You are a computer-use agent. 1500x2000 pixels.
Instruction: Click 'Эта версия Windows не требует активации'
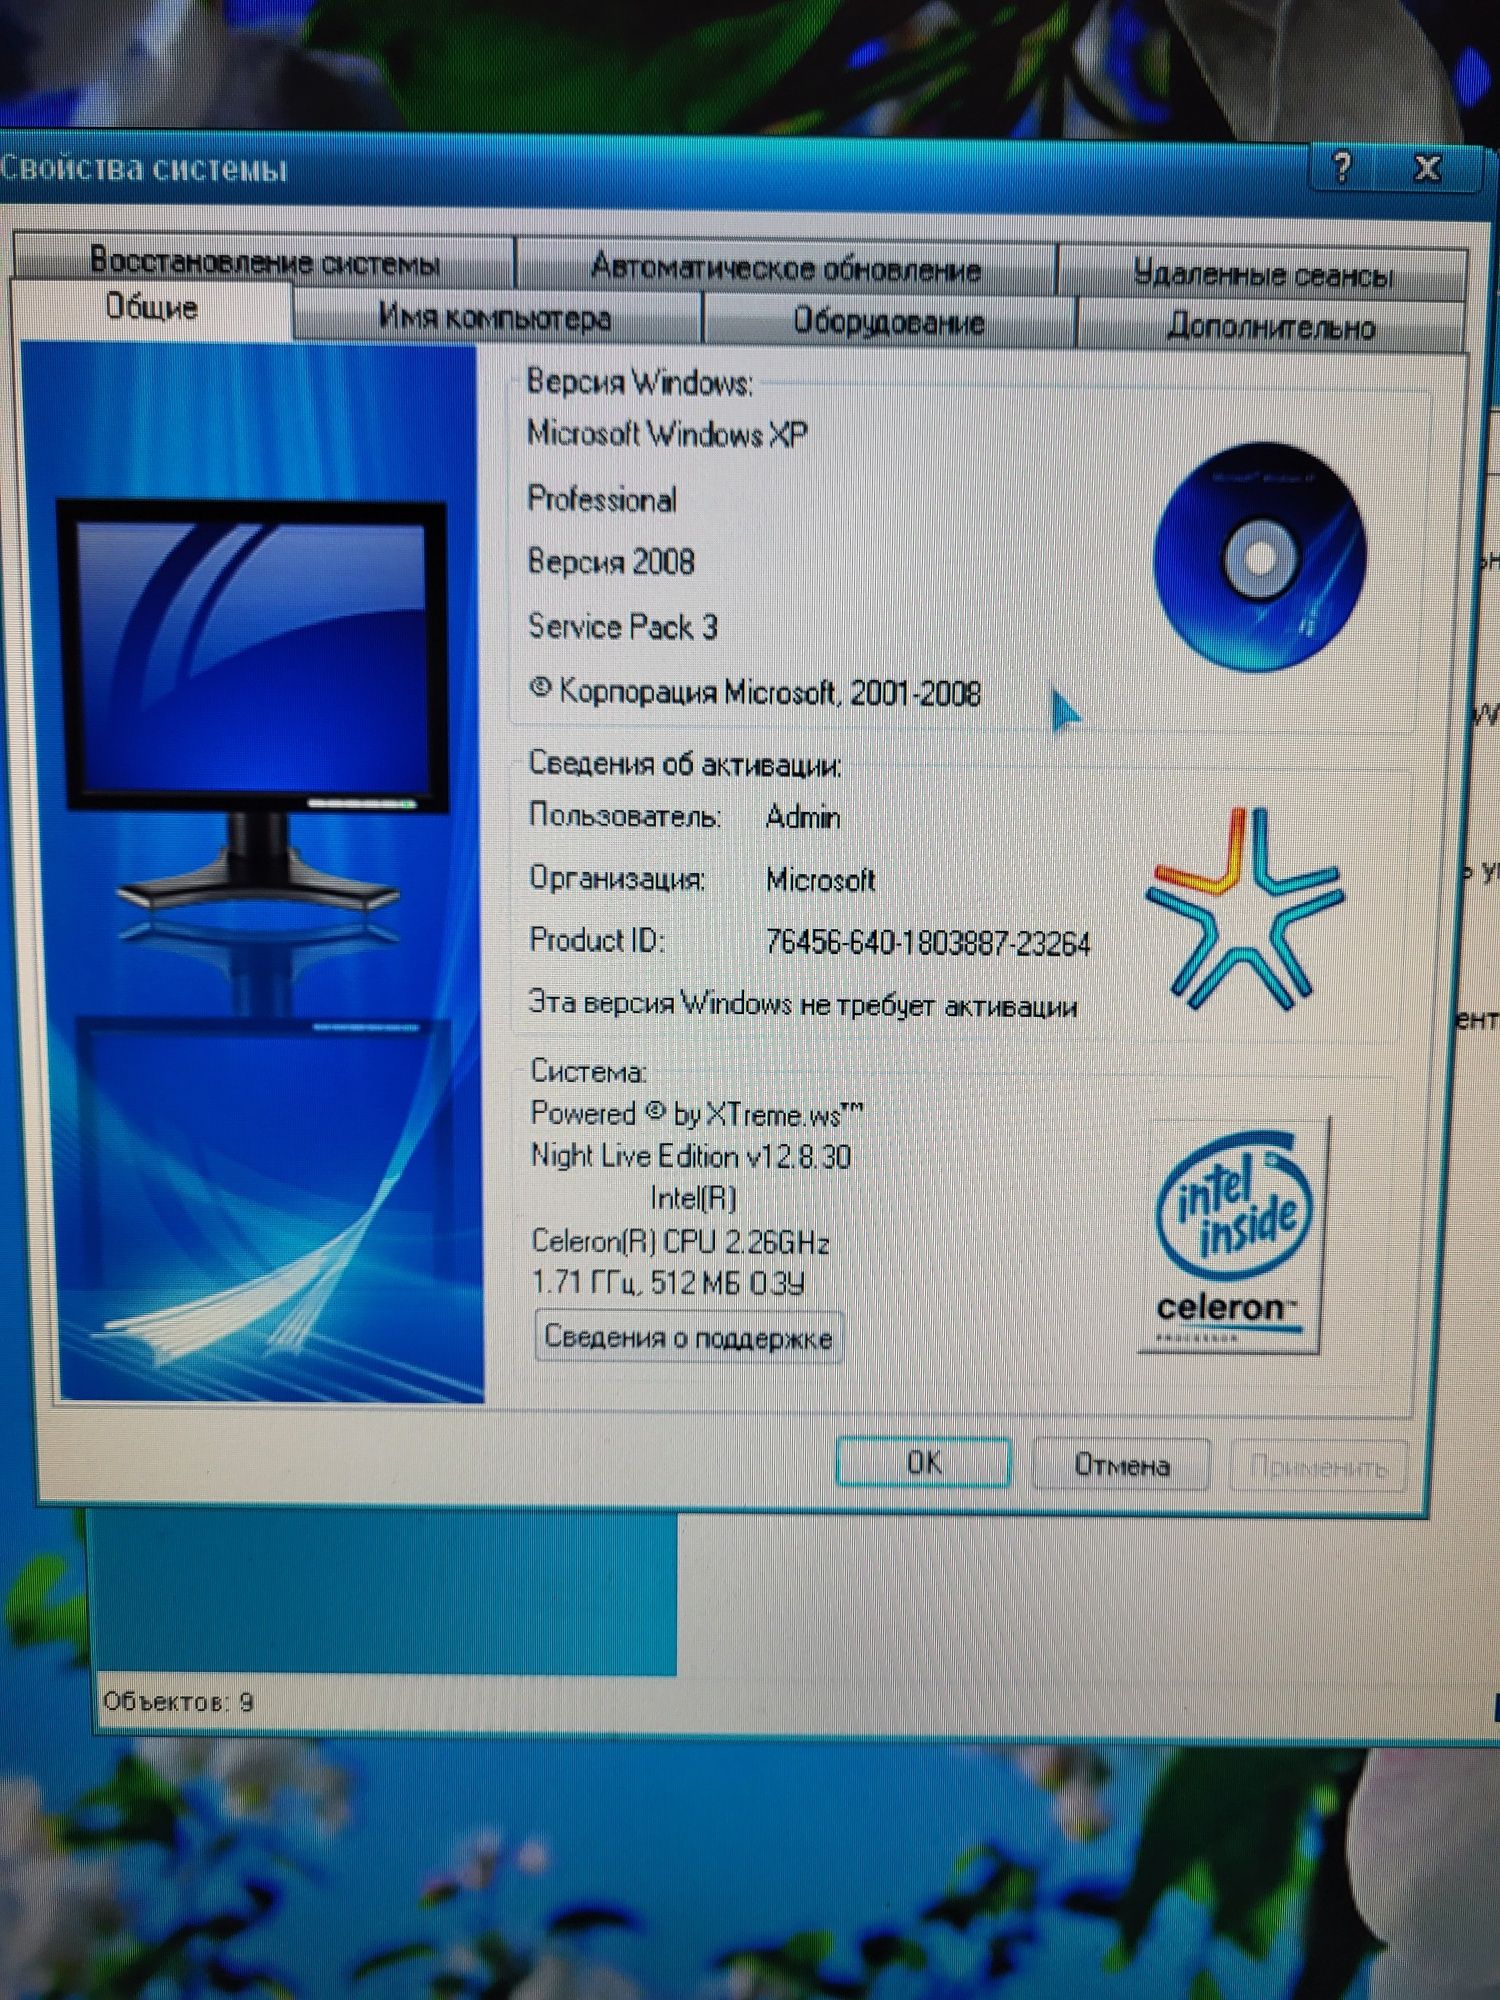[803, 1004]
